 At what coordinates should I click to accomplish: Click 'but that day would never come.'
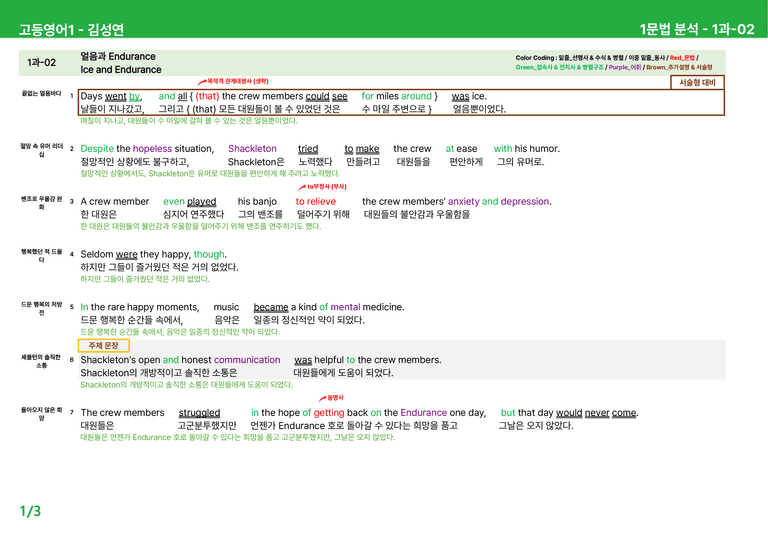coord(570,413)
